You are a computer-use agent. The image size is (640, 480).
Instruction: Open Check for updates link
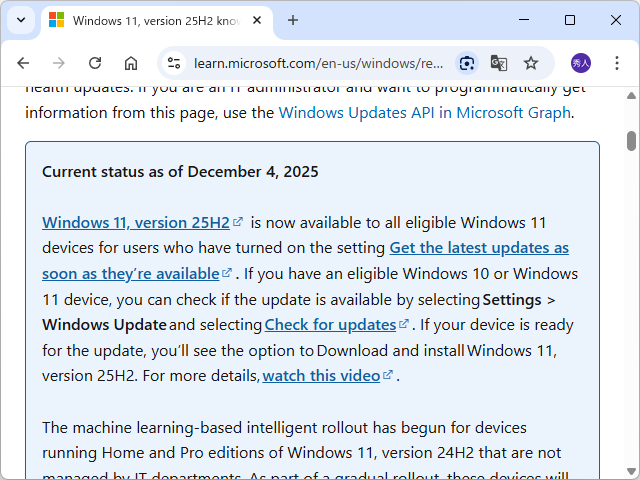(x=336, y=325)
